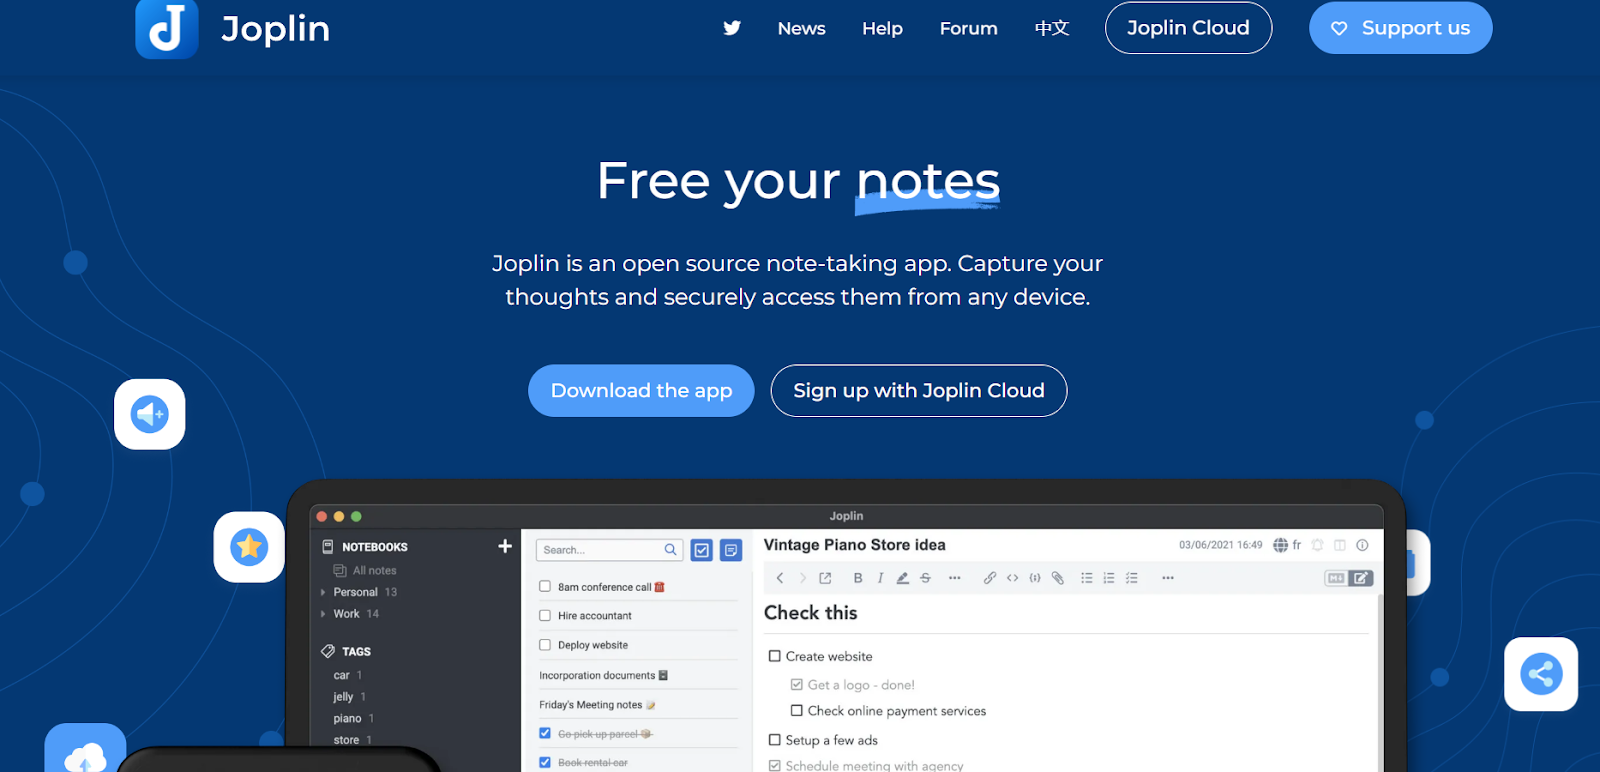Tick the Create website checkbox

(x=775, y=656)
